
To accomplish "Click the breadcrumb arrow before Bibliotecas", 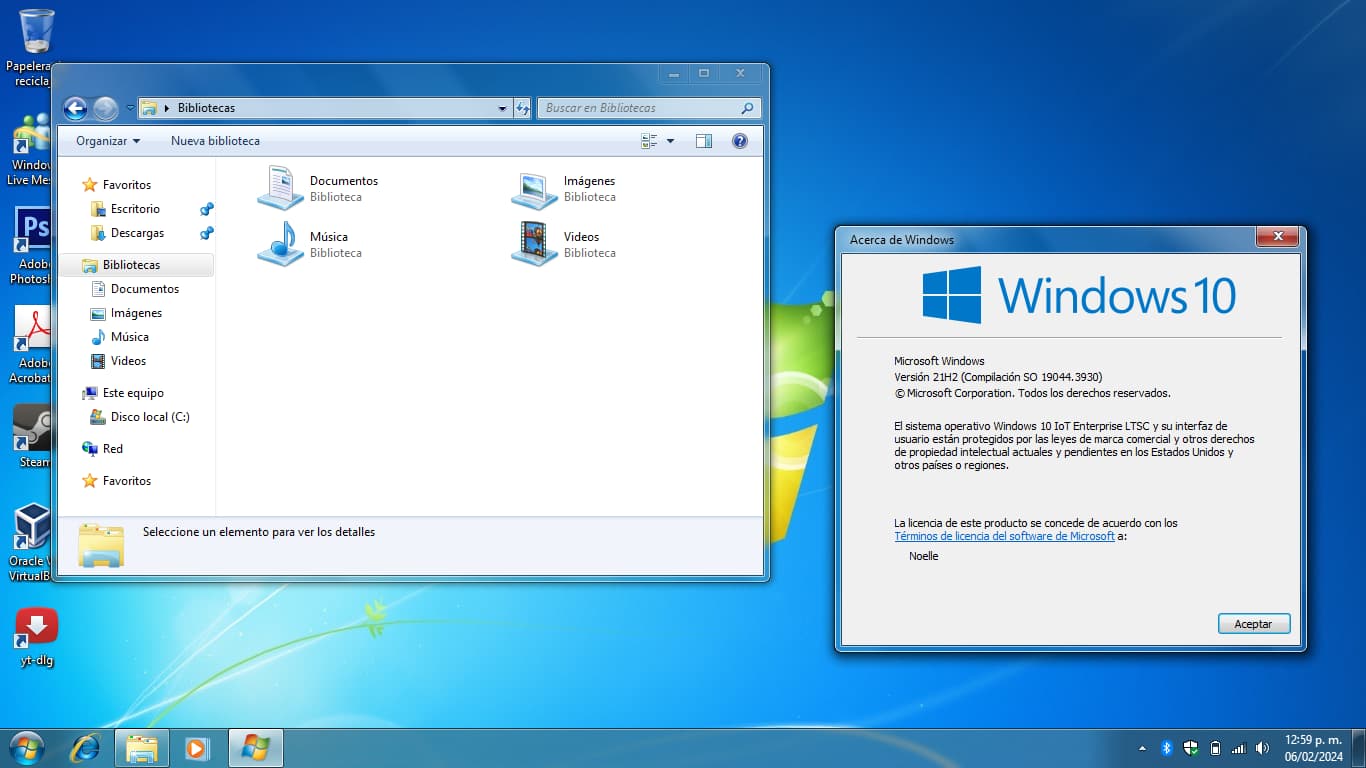I will click(167, 108).
